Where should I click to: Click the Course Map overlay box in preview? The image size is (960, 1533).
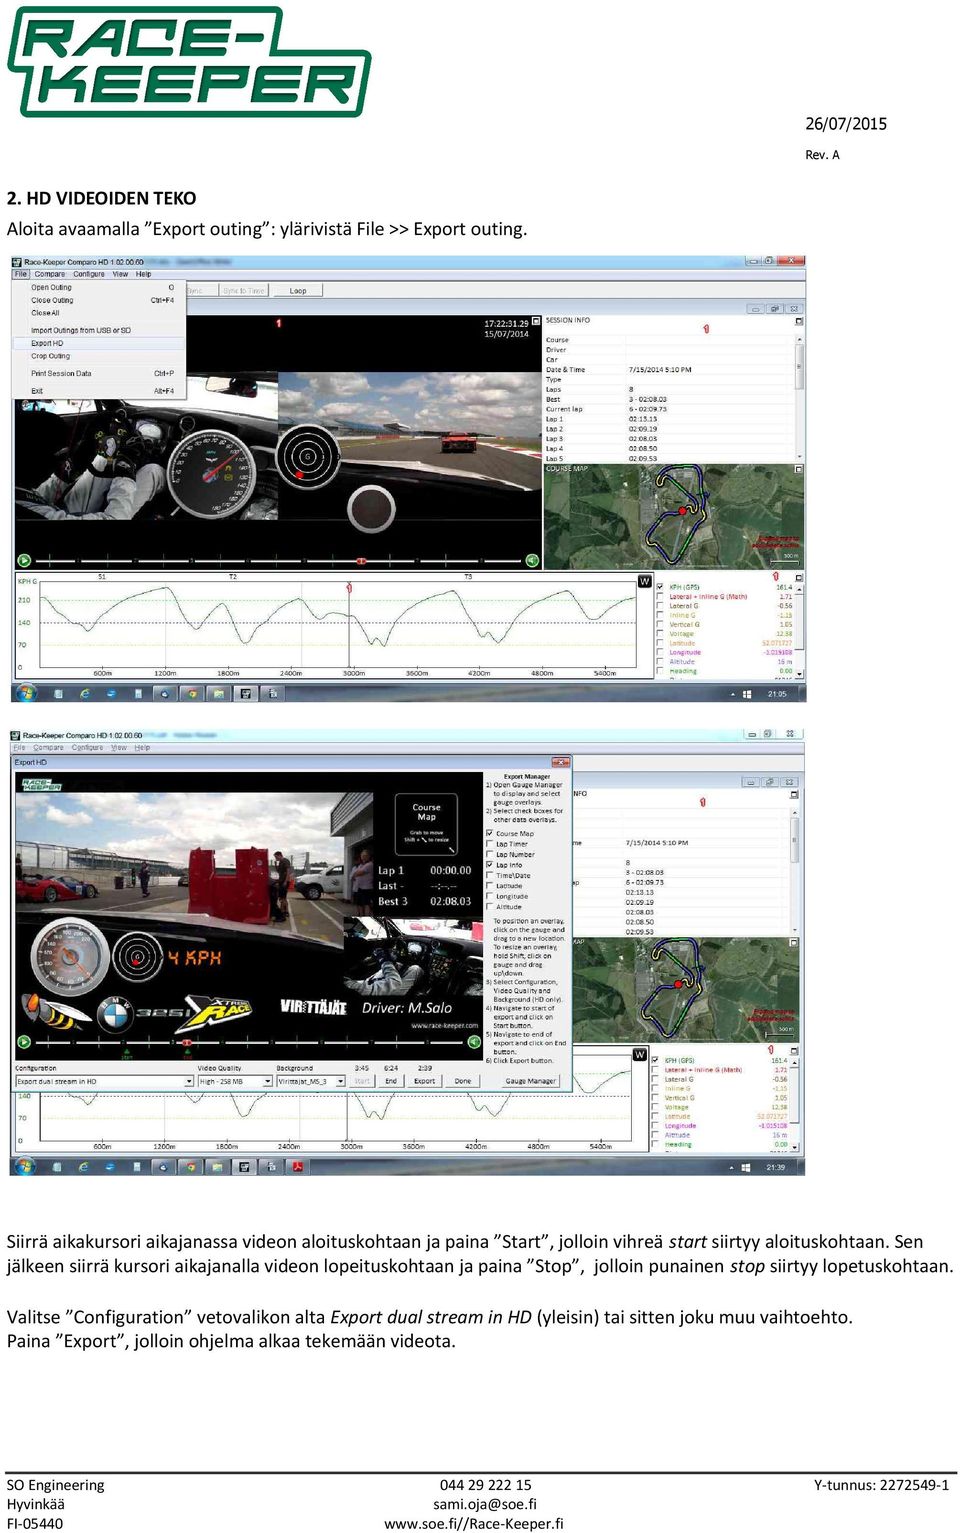click(x=427, y=823)
